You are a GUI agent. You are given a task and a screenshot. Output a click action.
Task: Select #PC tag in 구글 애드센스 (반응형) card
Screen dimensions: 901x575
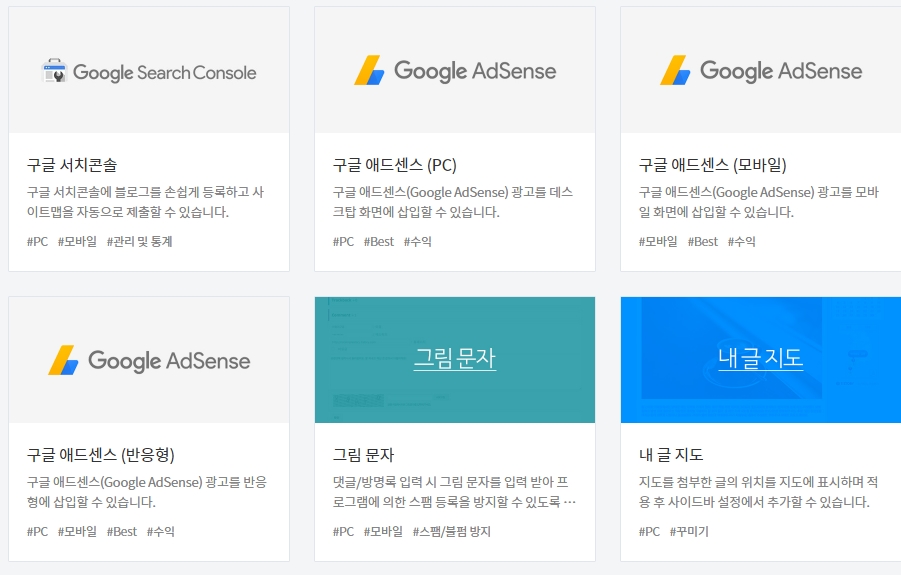37,531
